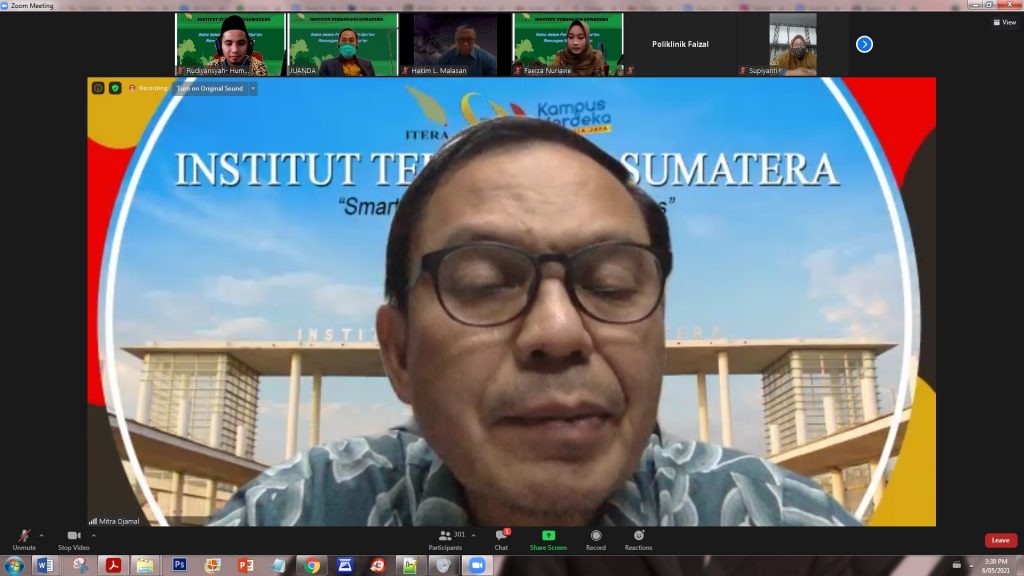Open the red circular app icon in taskbar
1024x576 pixels.
377,565
